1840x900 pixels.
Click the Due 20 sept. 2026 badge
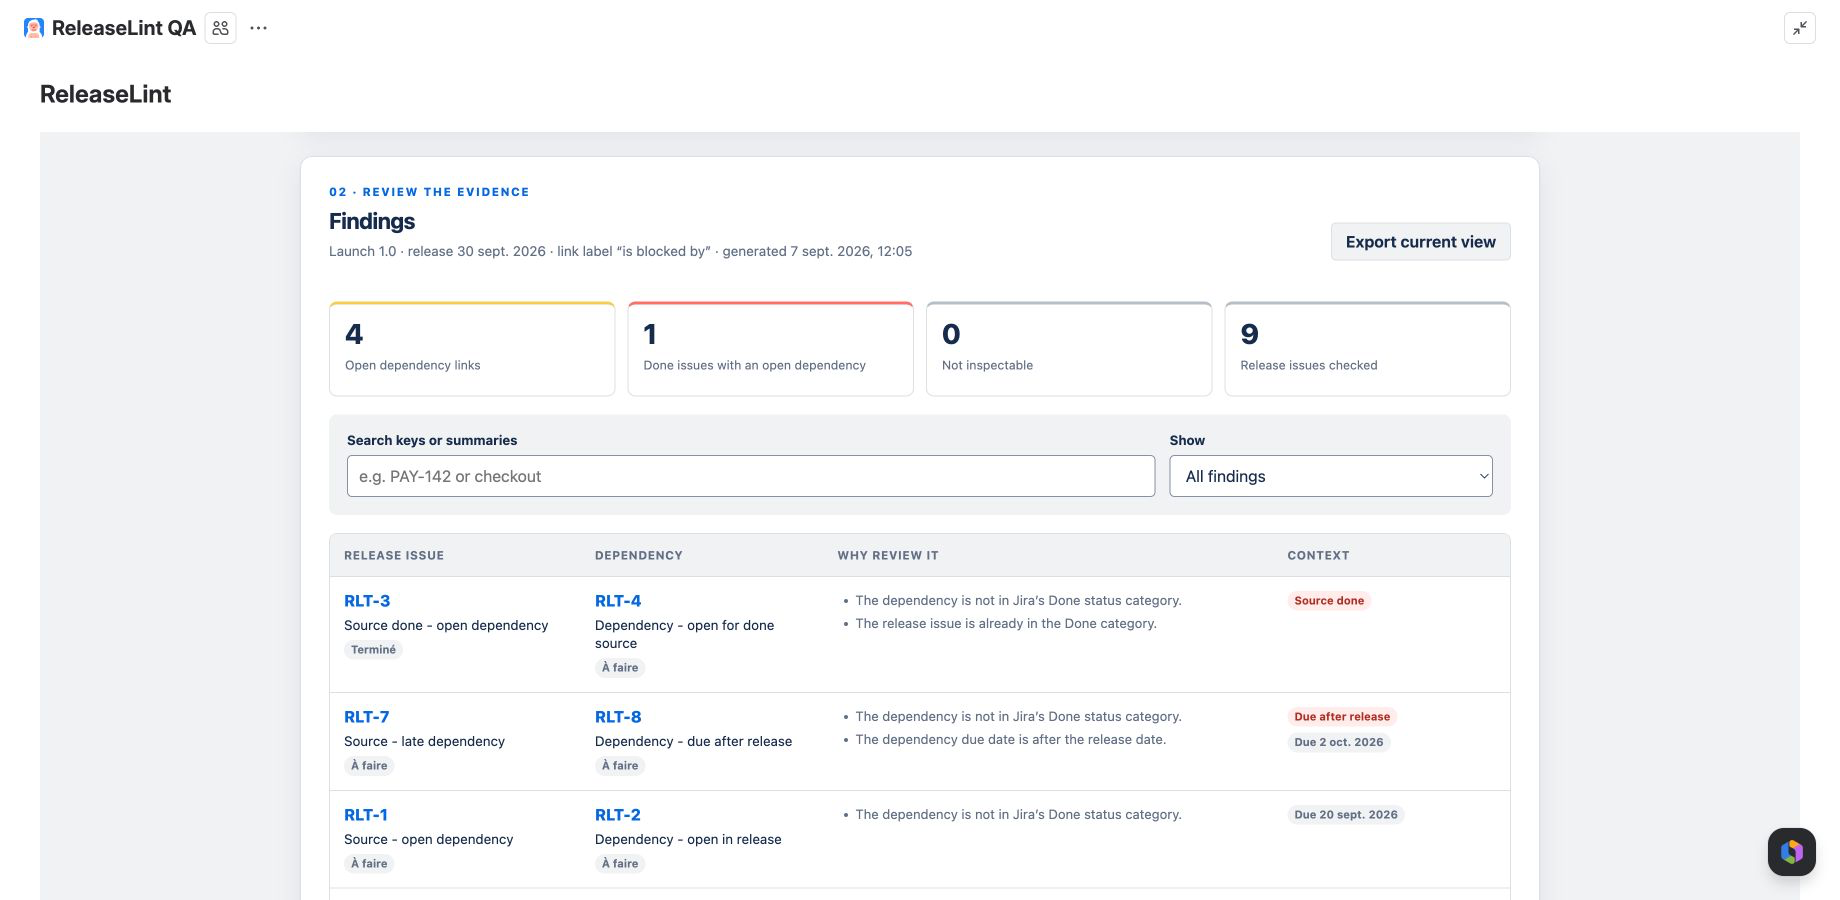[x=1346, y=815]
